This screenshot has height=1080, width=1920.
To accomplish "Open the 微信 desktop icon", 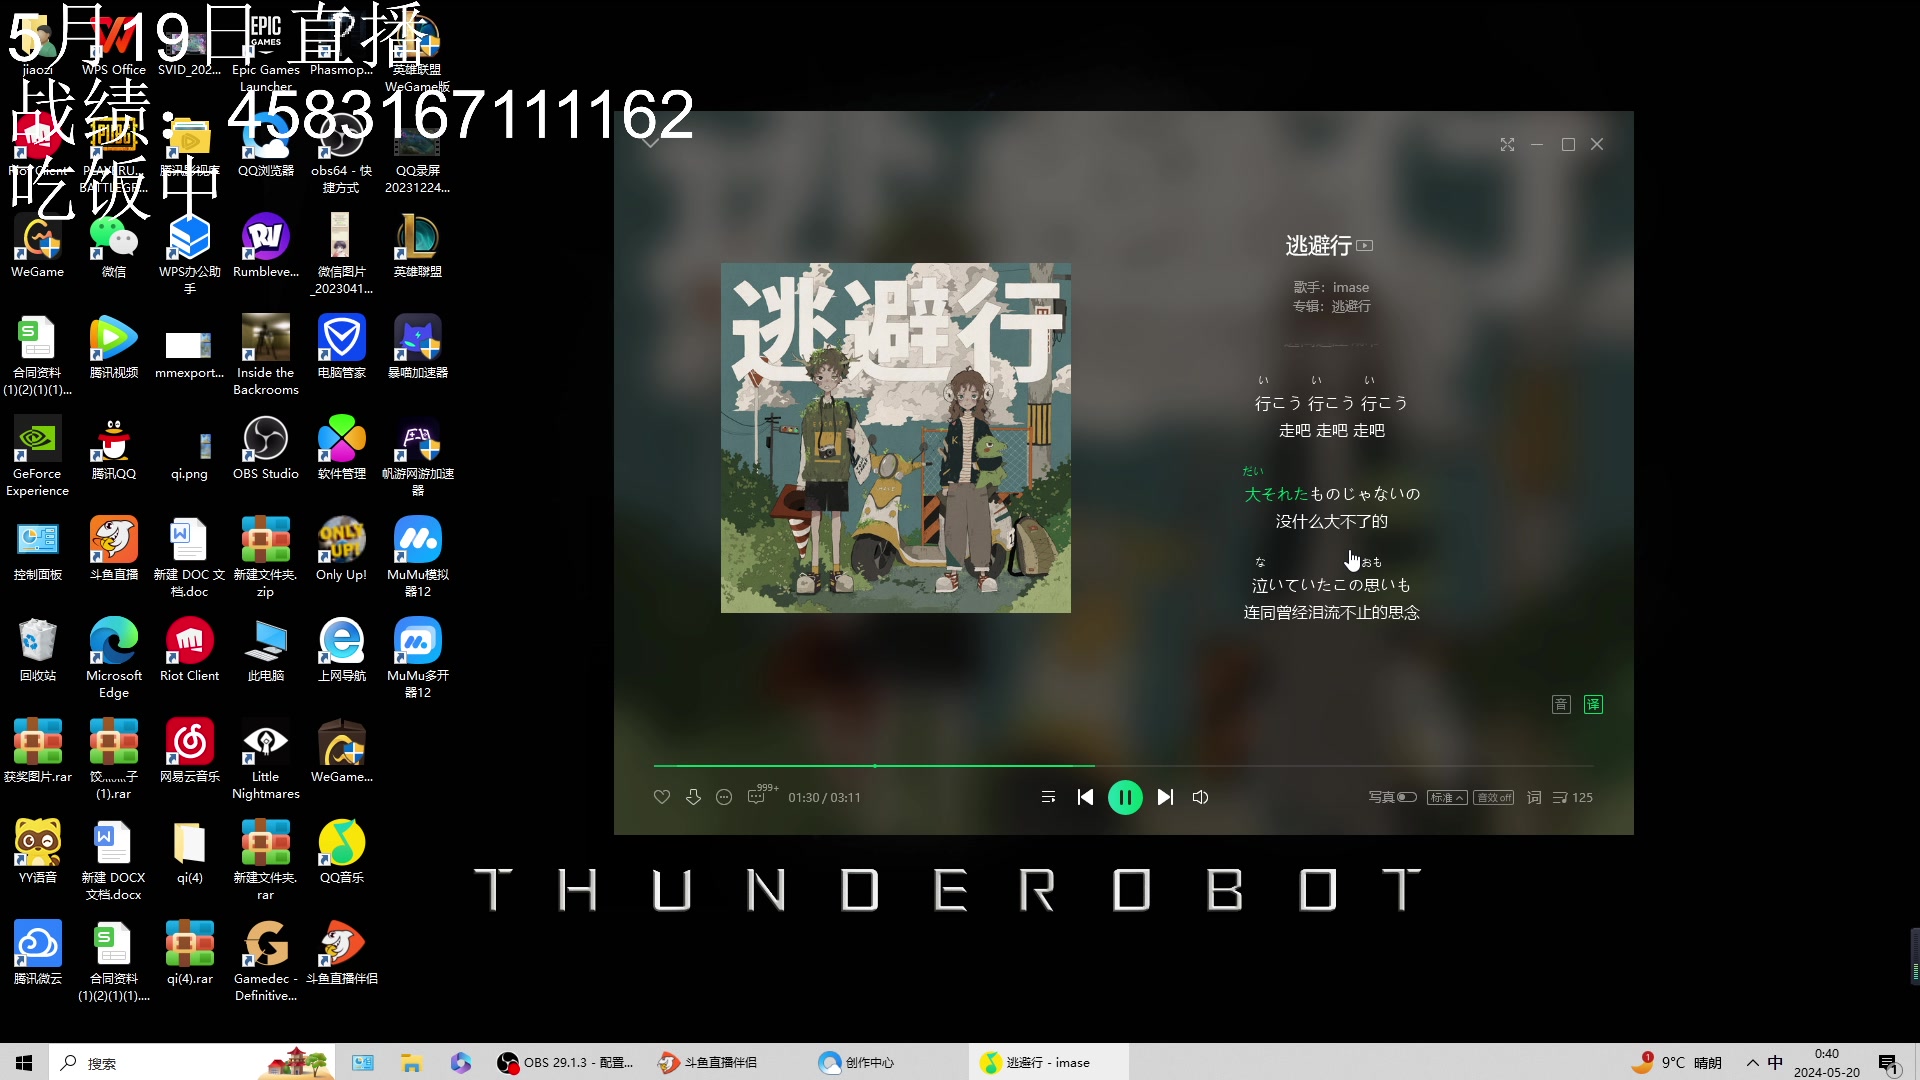I will pos(114,246).
